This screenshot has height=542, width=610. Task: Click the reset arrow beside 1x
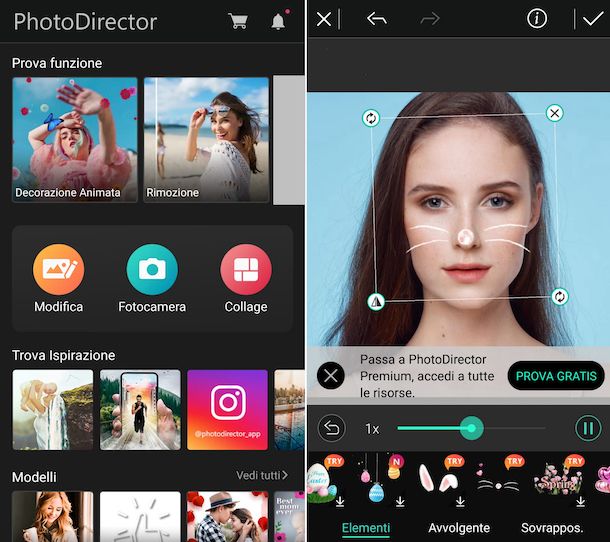click(x=331, y=428)
